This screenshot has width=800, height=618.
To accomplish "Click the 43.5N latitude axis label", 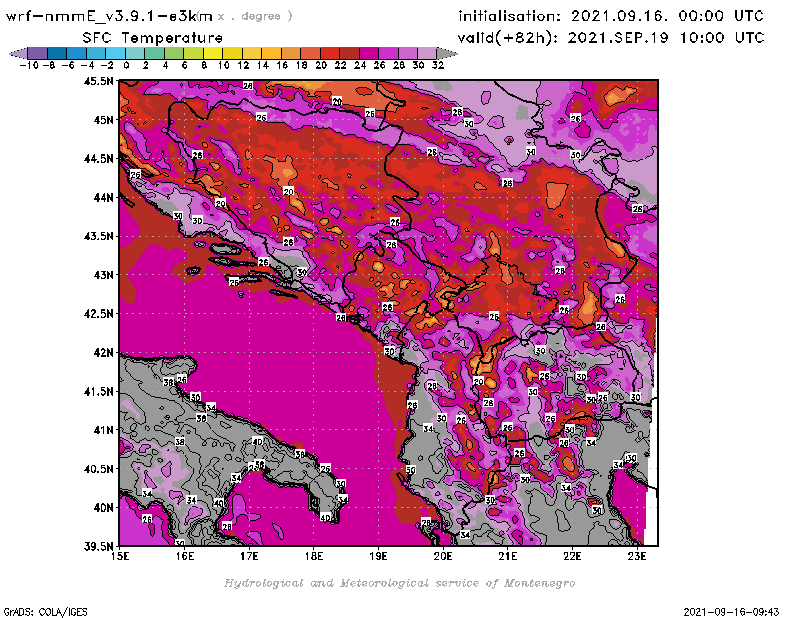I will (98, 236).
